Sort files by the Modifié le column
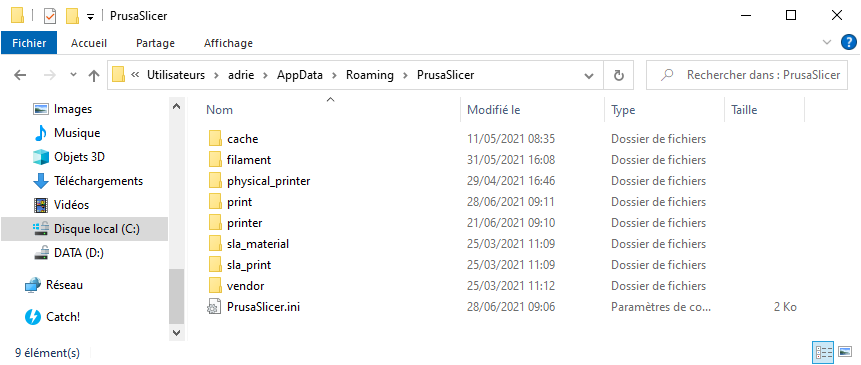The image size is (861, 365). point(494,110)
